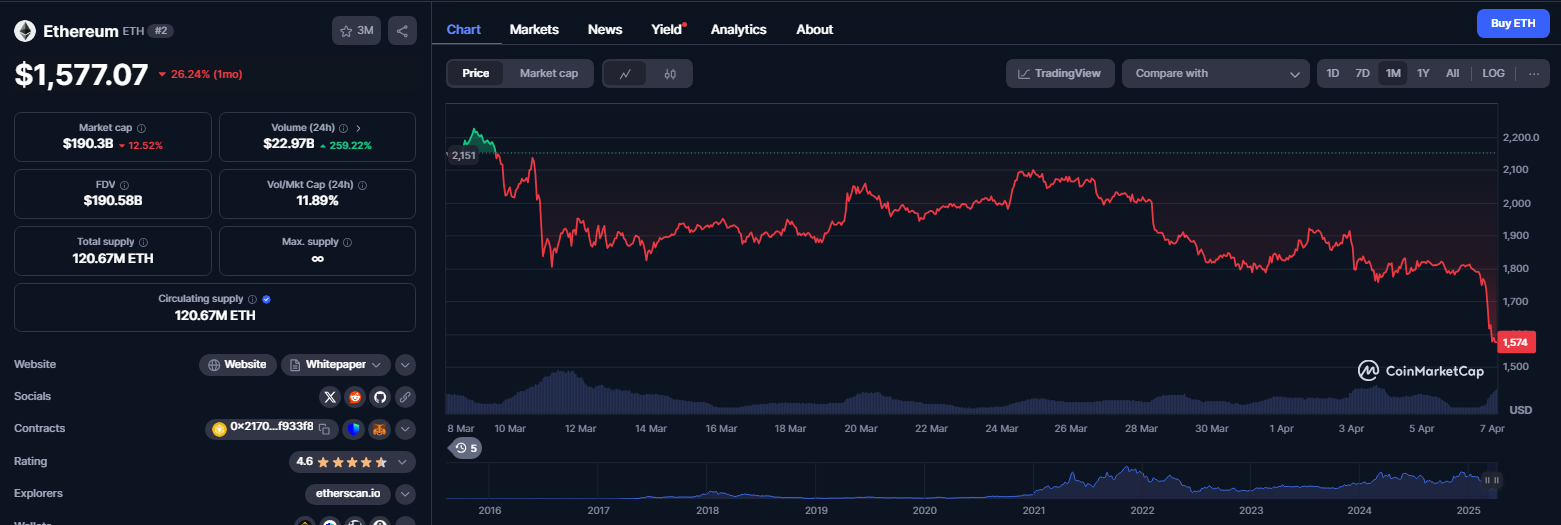Click the $190.3B market cap value
1561x525 pixels.
pos(87,145)
